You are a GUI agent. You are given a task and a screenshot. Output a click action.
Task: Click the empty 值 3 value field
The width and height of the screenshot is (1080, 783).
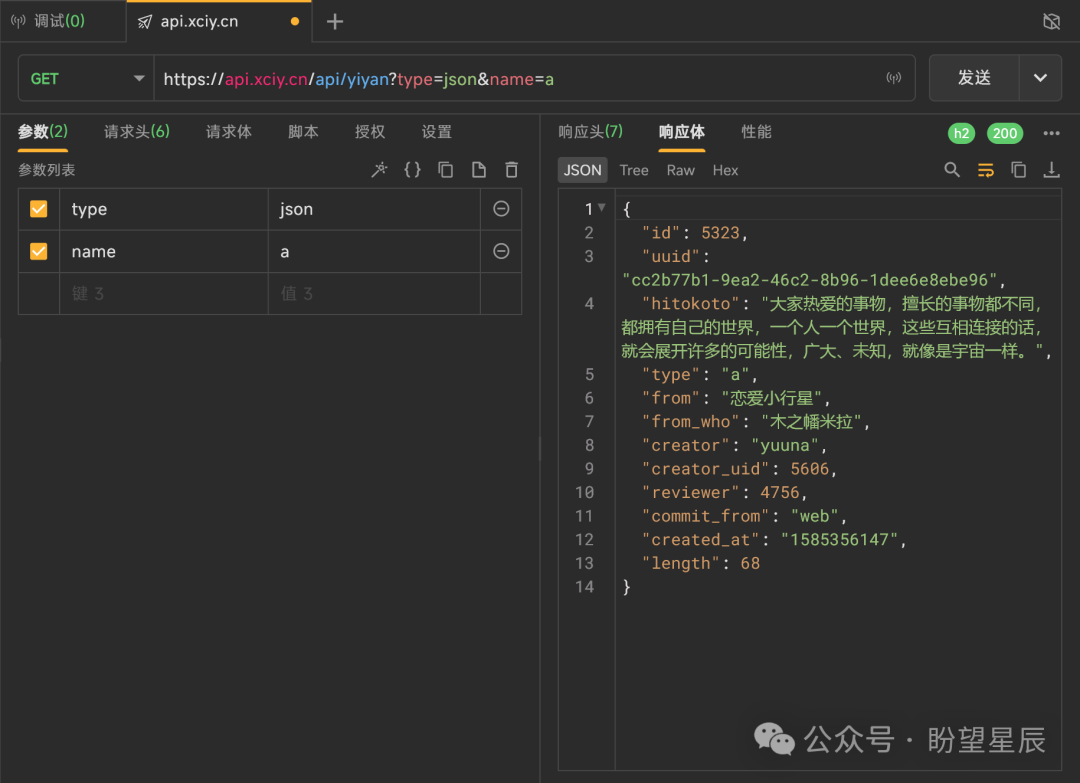click(374, 294)
